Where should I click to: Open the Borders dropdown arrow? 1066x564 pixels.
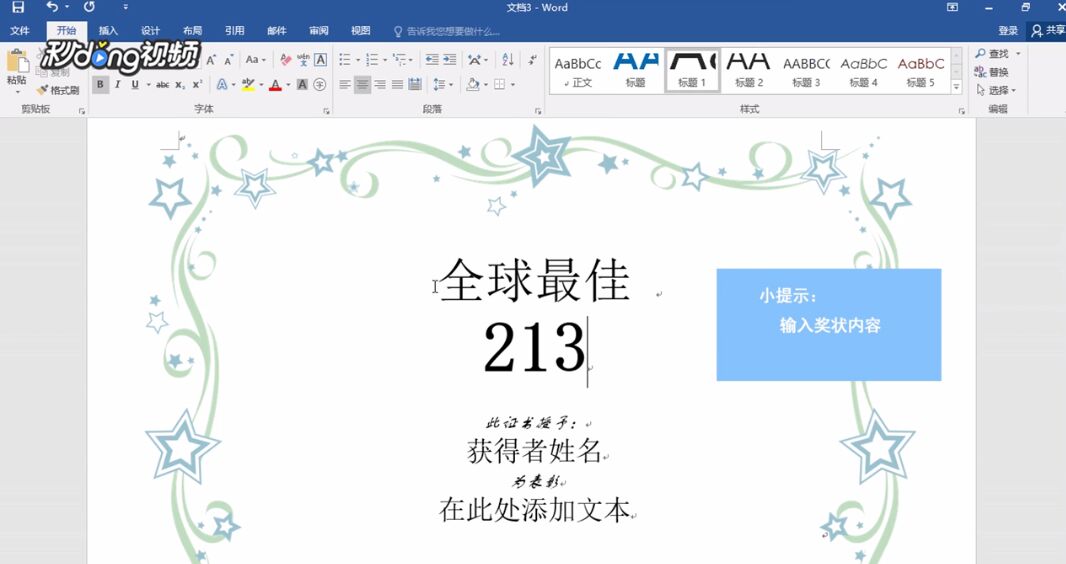click(513, 85)
